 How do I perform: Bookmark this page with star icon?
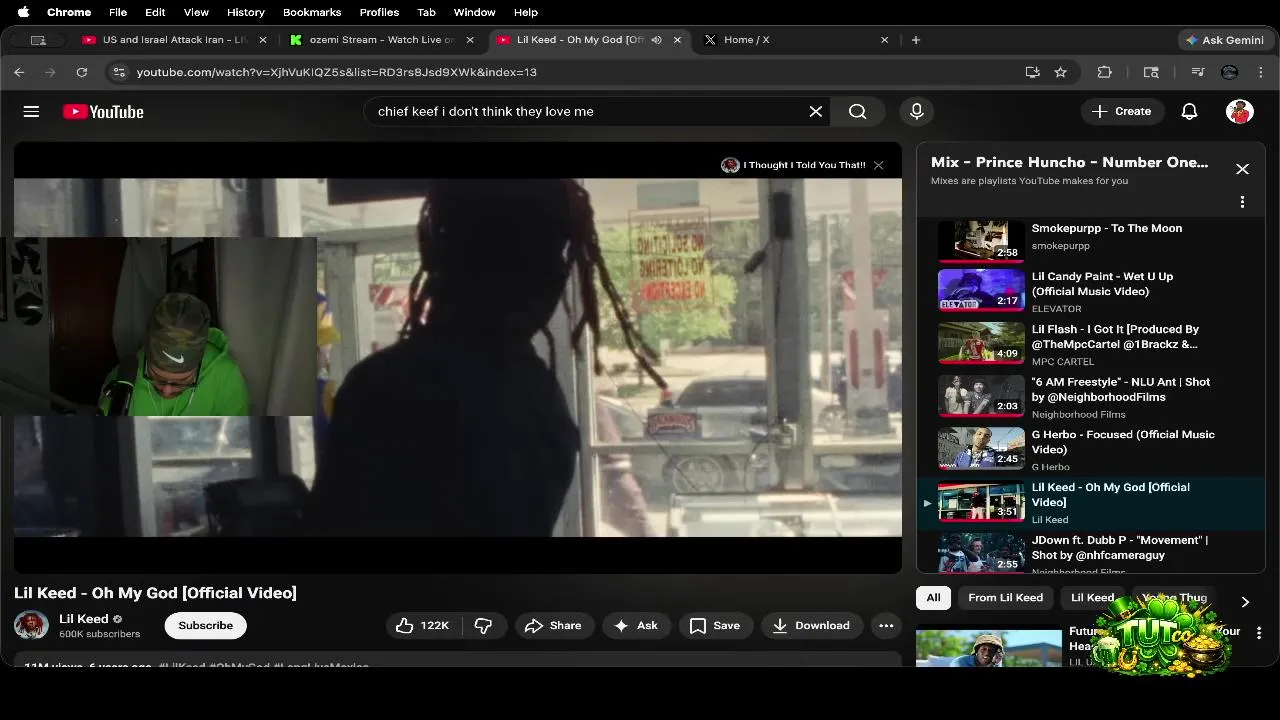[1060, 72]
